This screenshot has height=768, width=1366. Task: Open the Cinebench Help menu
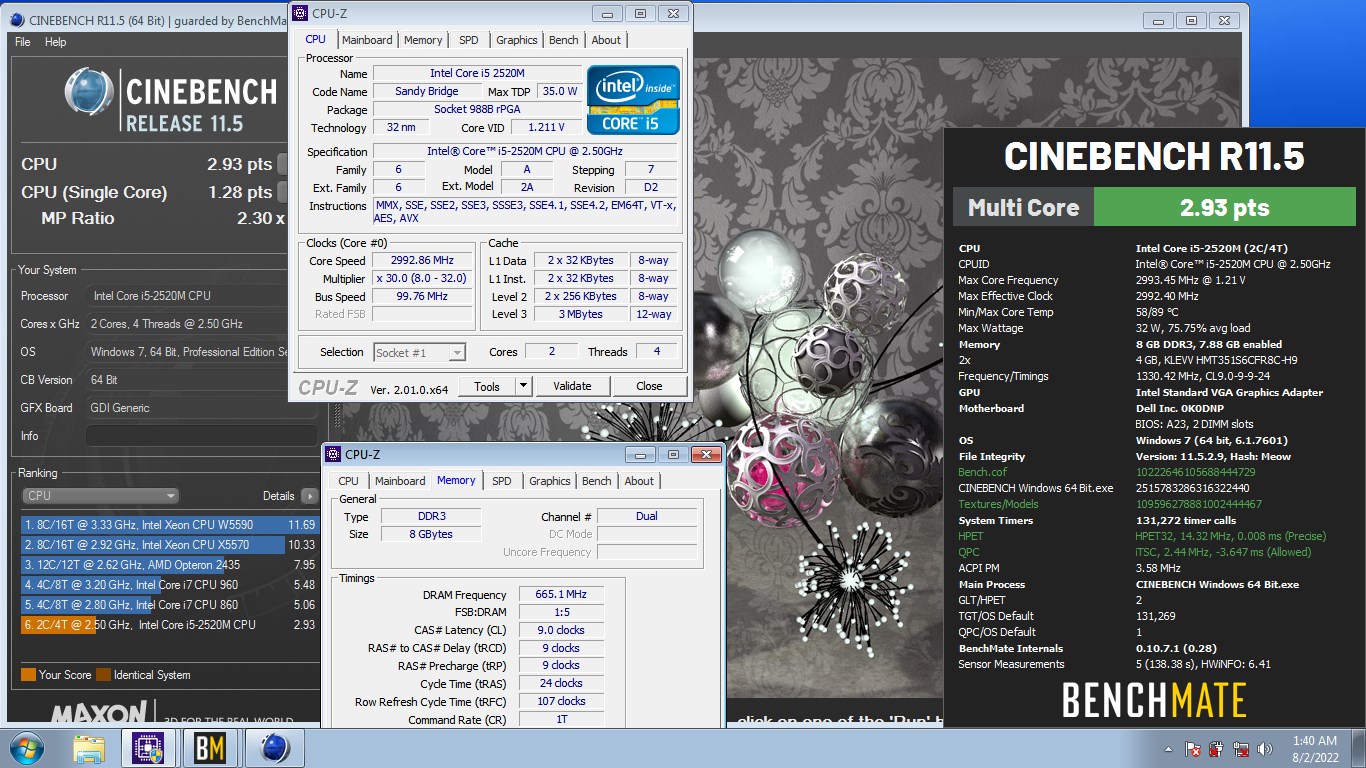(x=55, y=42)
